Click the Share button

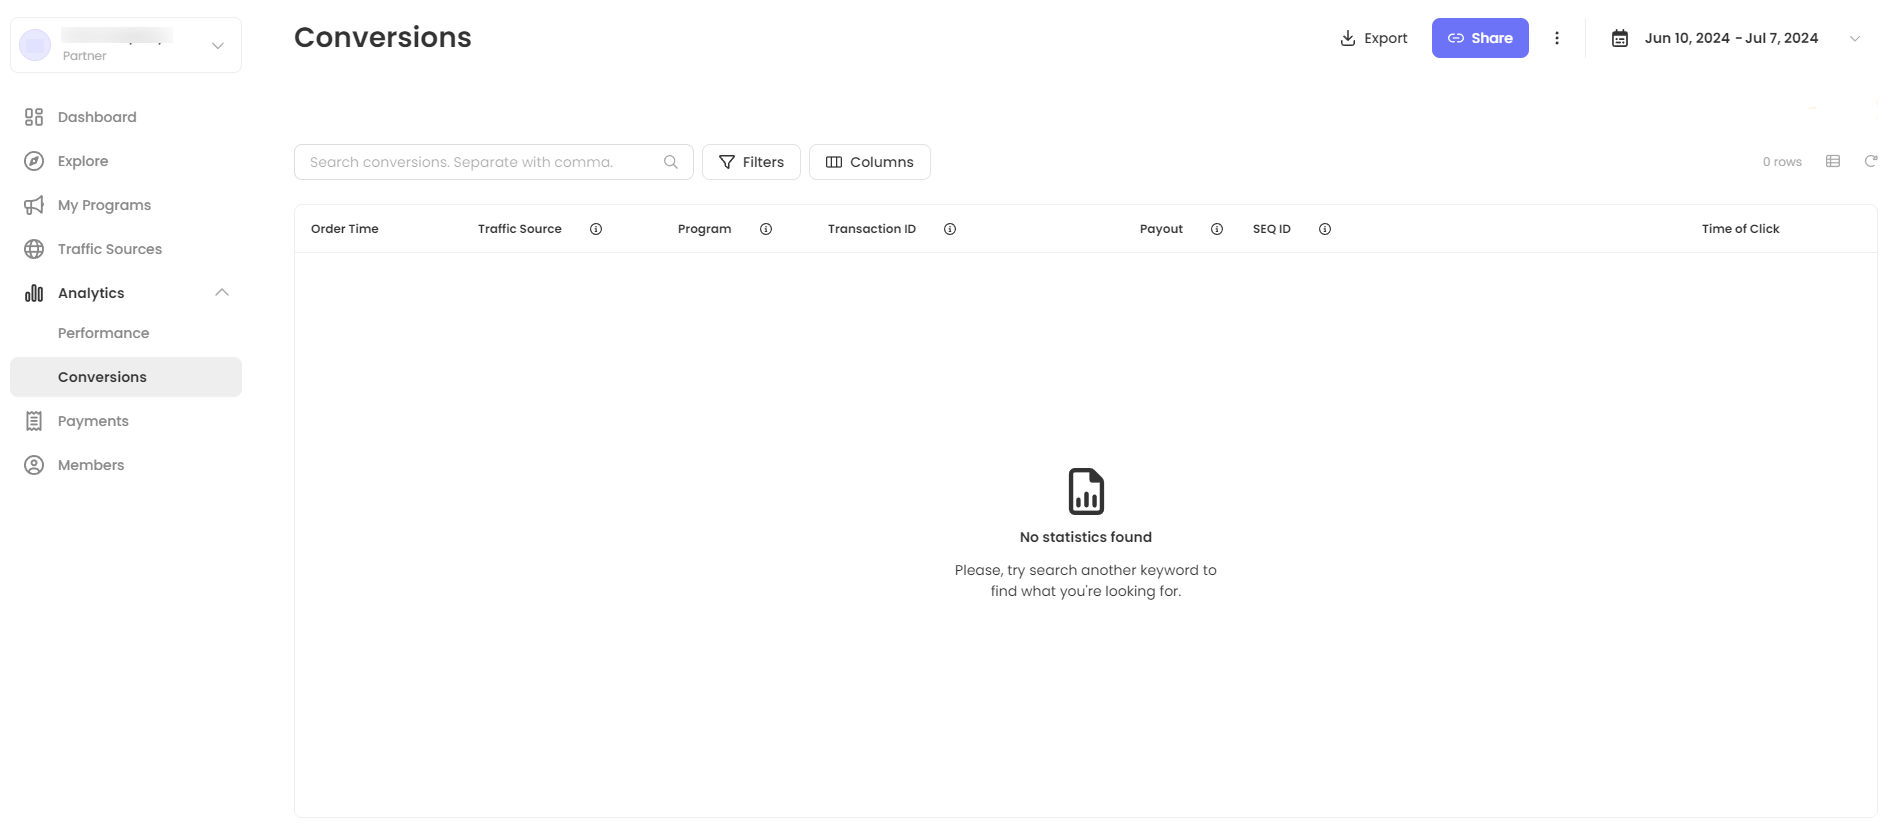click(x=1479, y=38)
